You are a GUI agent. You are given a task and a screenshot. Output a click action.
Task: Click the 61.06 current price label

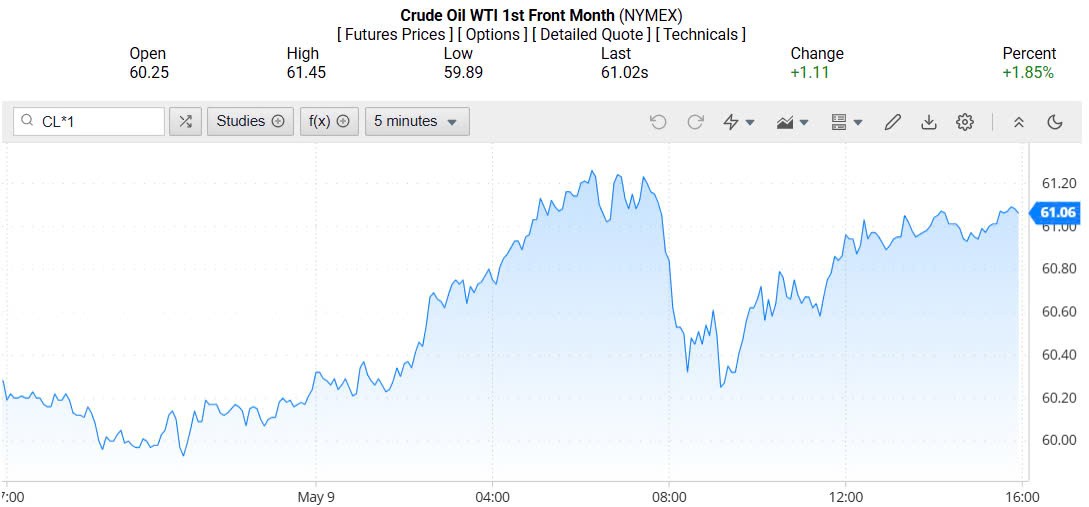pos(1057,212)
